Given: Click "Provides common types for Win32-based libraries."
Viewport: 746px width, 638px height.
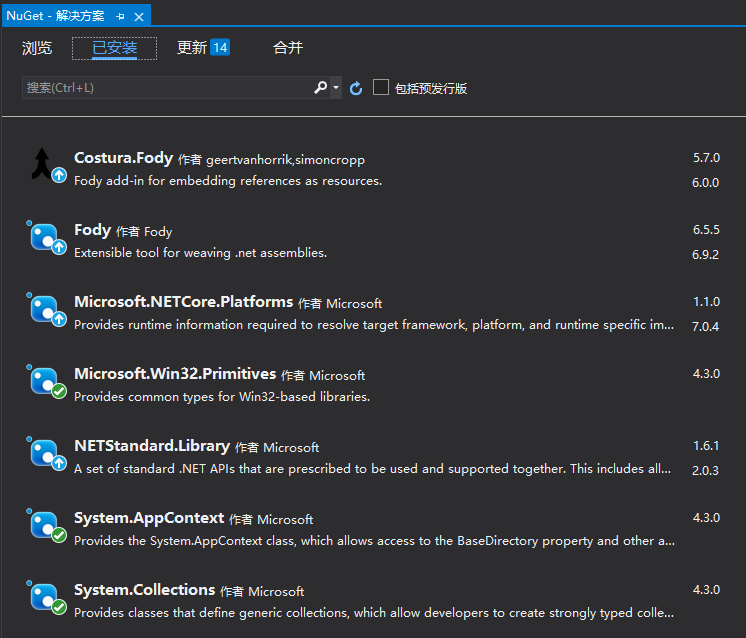Looking at the screenshot, I should click(x=222, y=396).
